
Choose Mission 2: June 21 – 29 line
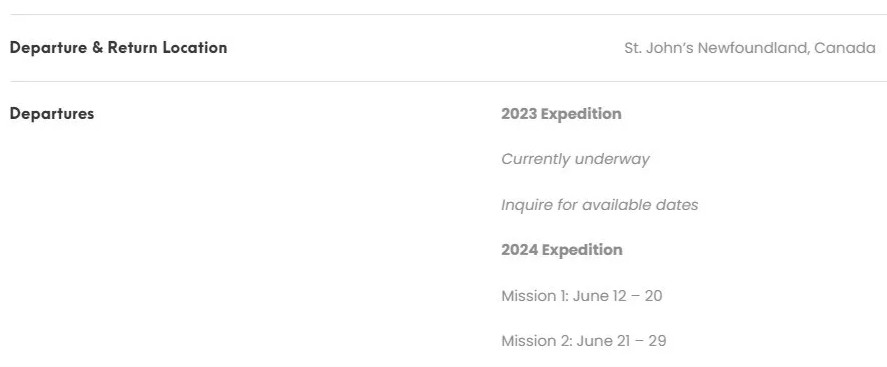[584, 341]
